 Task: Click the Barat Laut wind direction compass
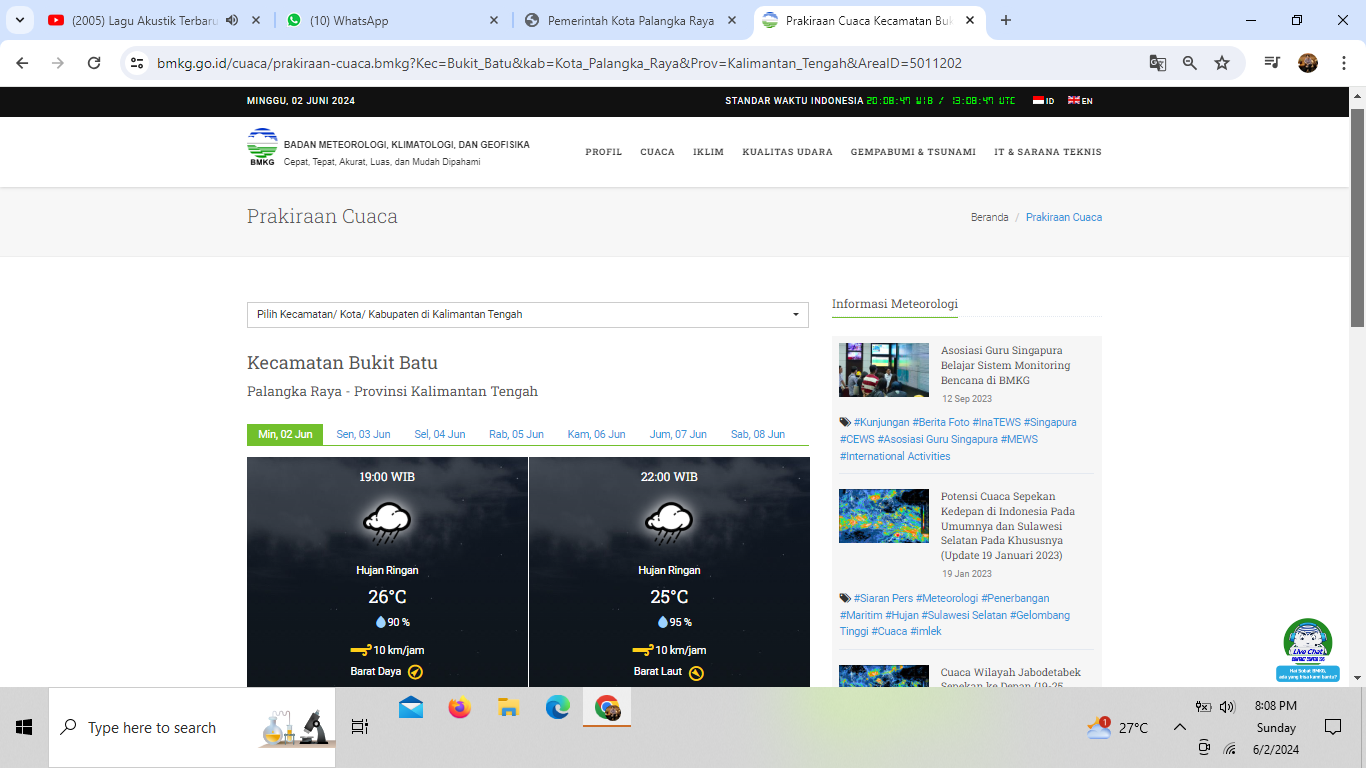pyautogui.click(x=697, y=672)
